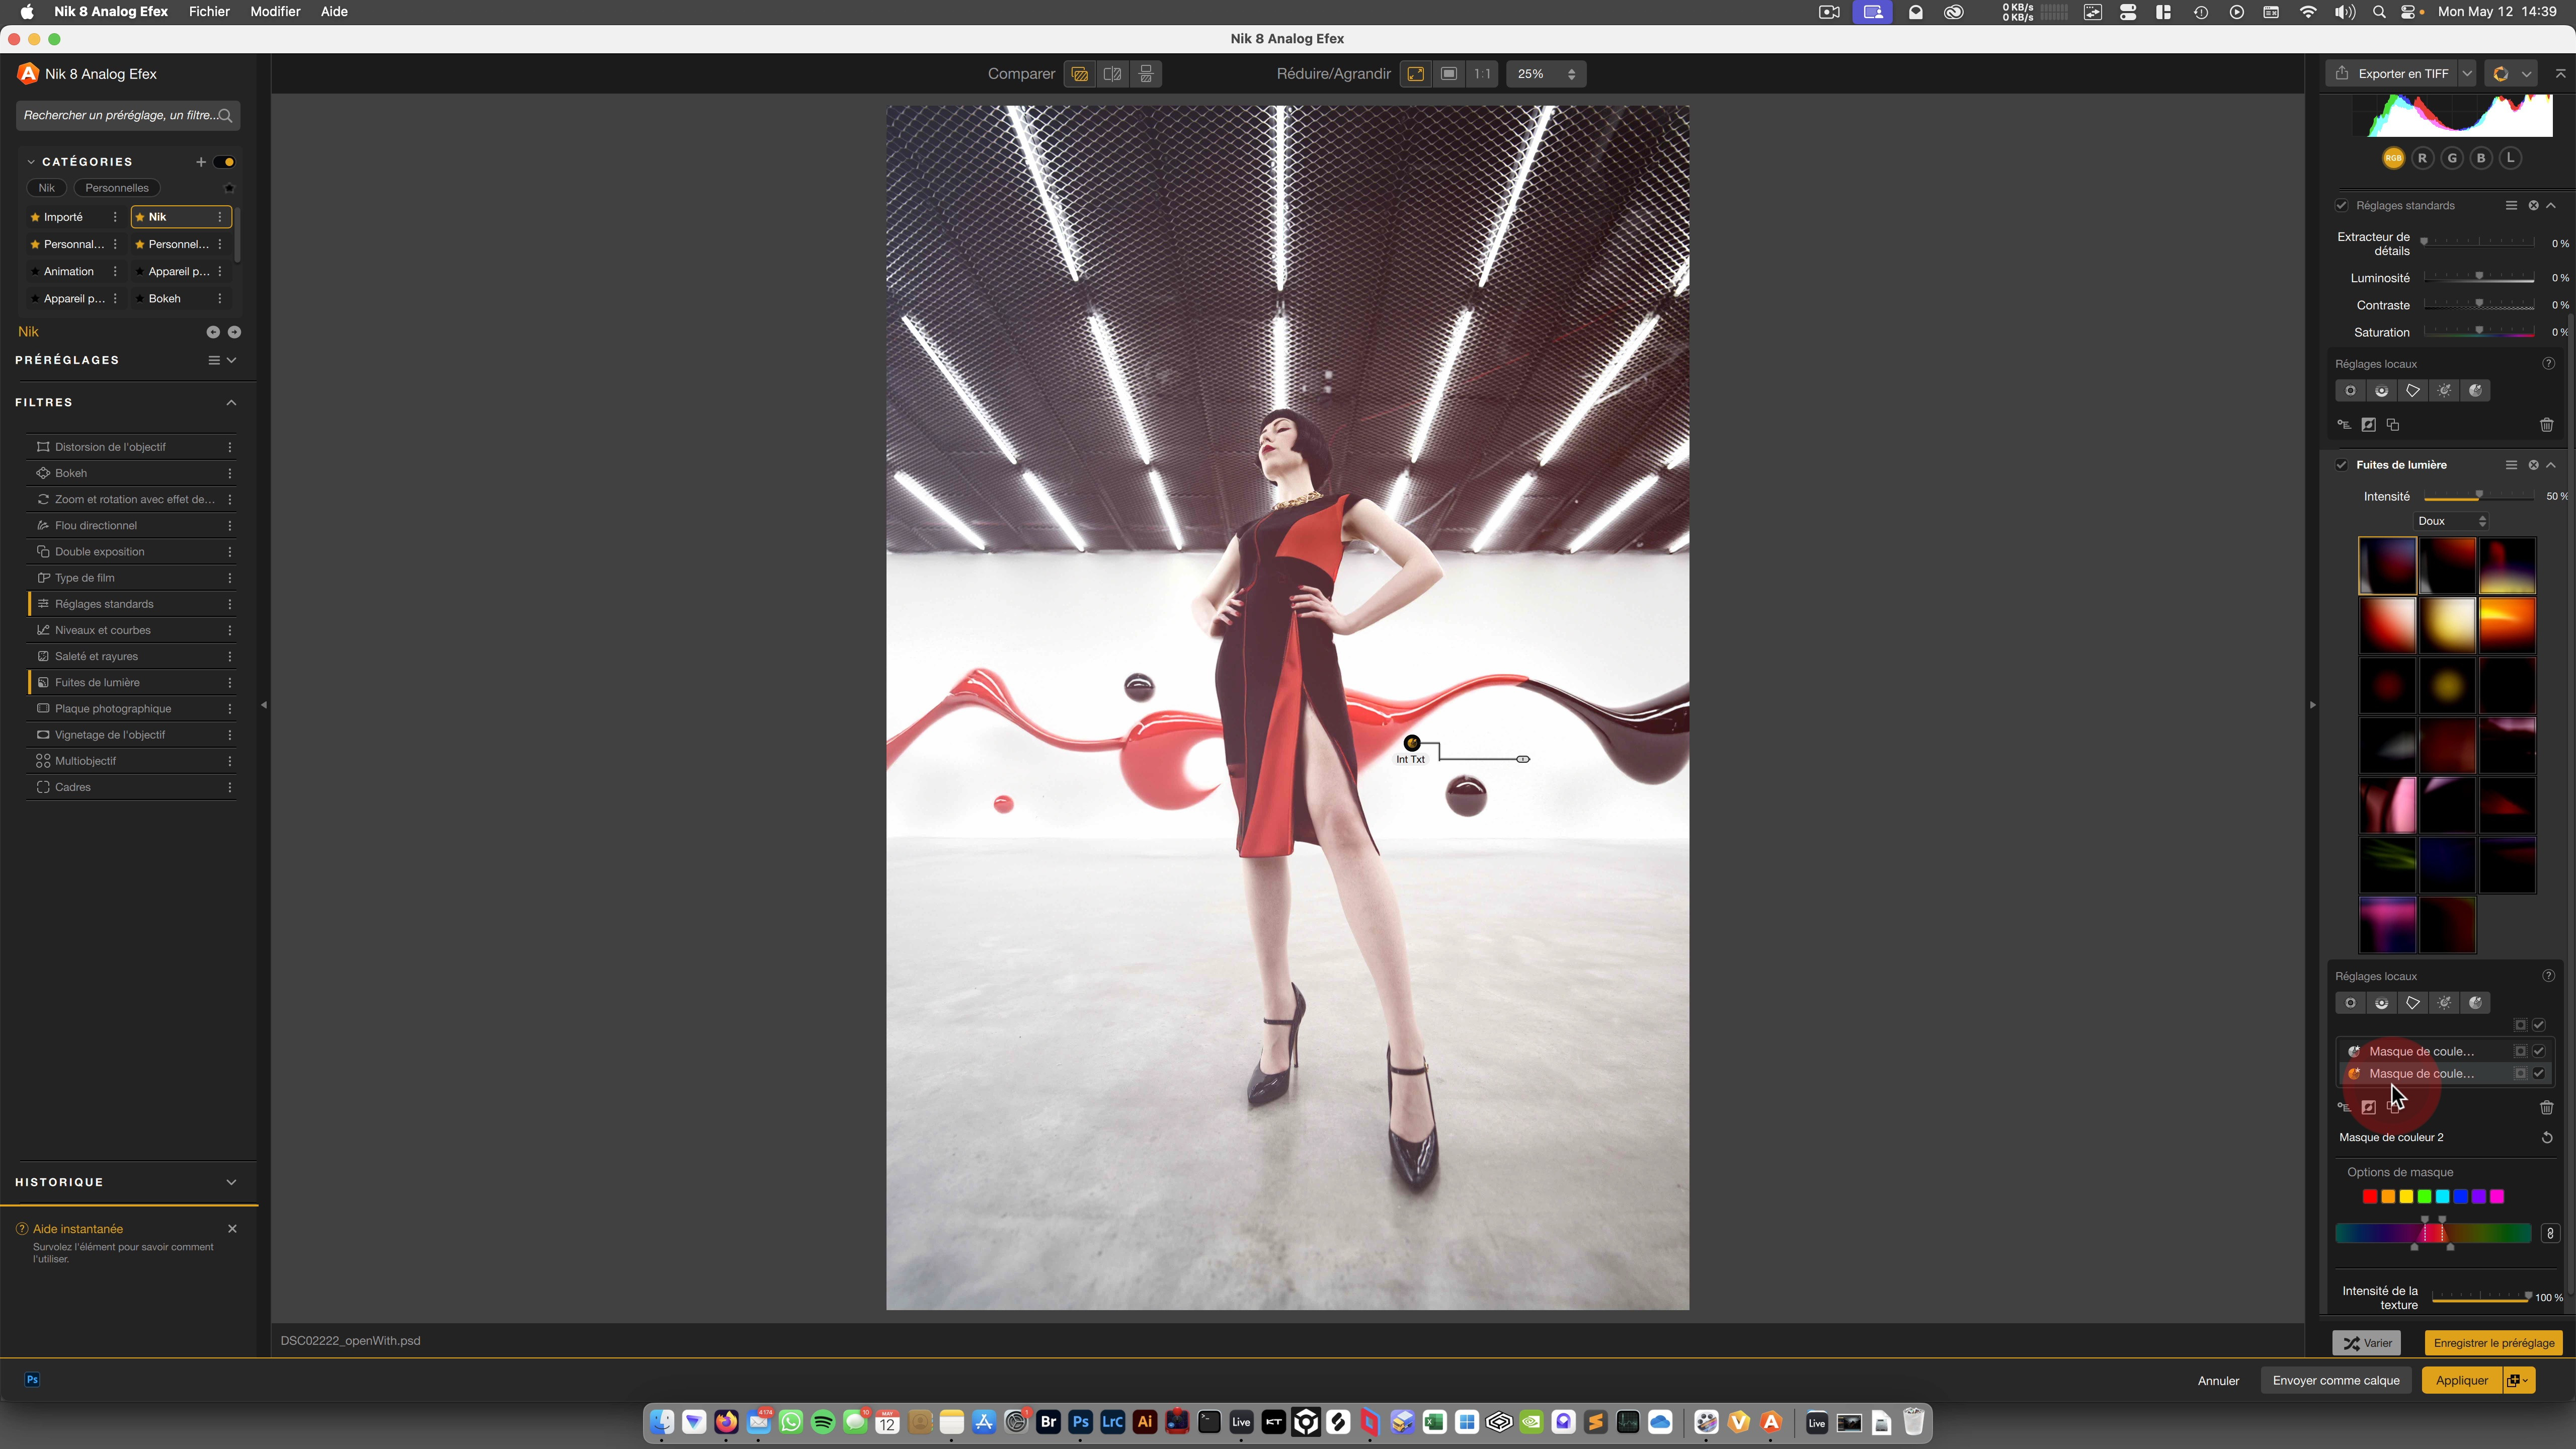
Task: Collapse the Fuites de lumière panel
Action: 2551,465
